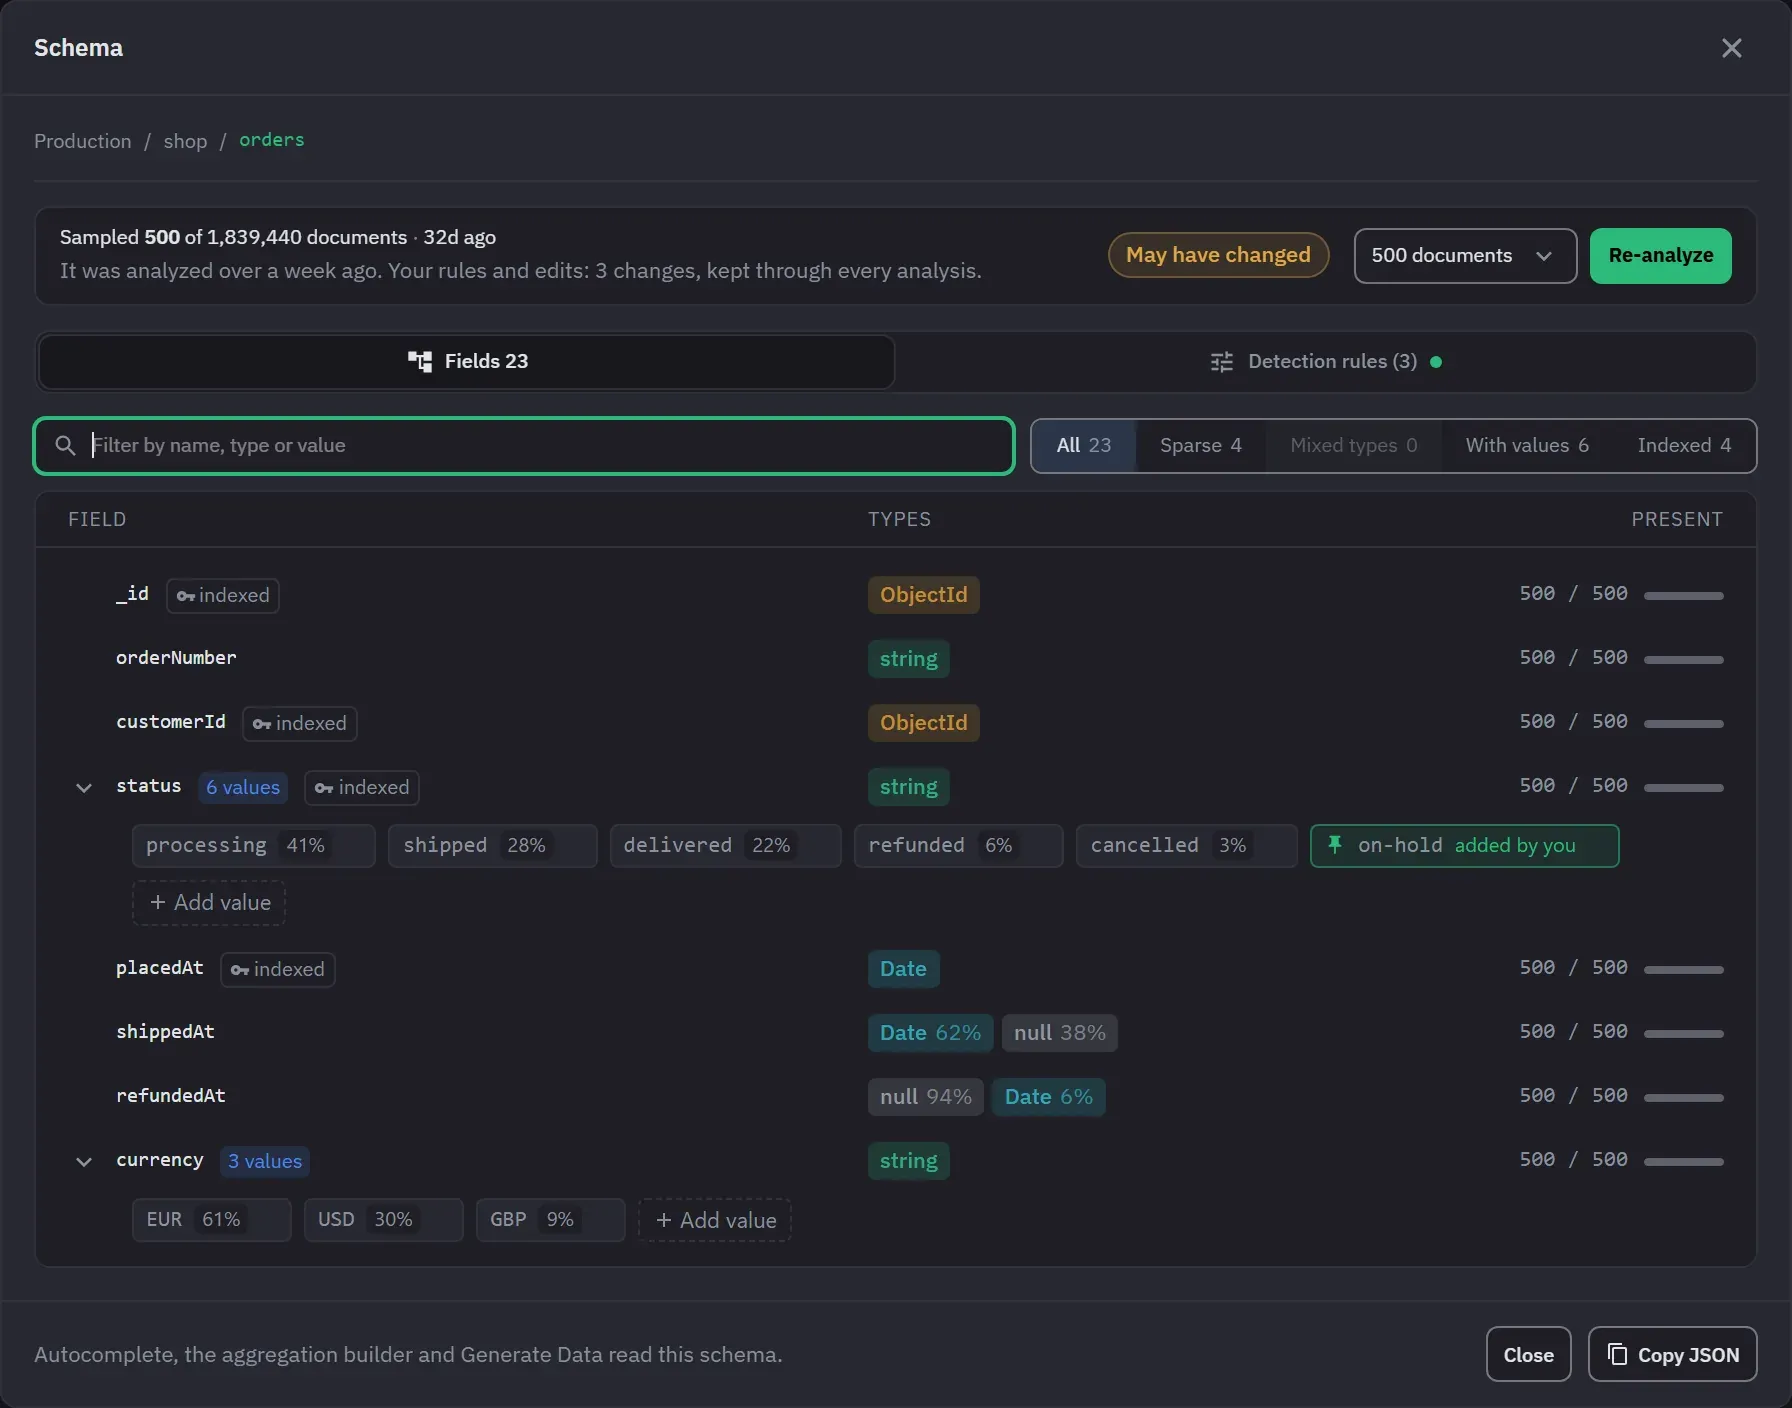The image size is (1792, 1408).
Task: Click the key icon on placedAt indexed badge
Action: (x=239, y=970)
